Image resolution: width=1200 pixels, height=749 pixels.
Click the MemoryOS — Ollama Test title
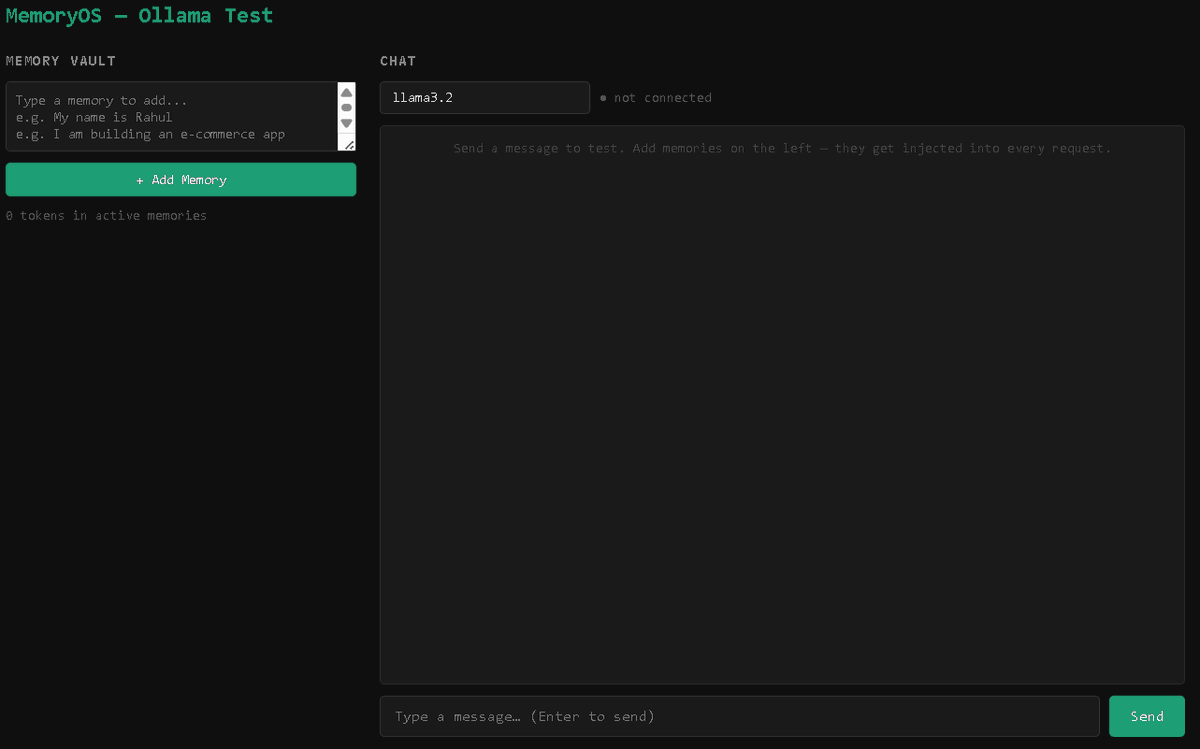[139, 16]
